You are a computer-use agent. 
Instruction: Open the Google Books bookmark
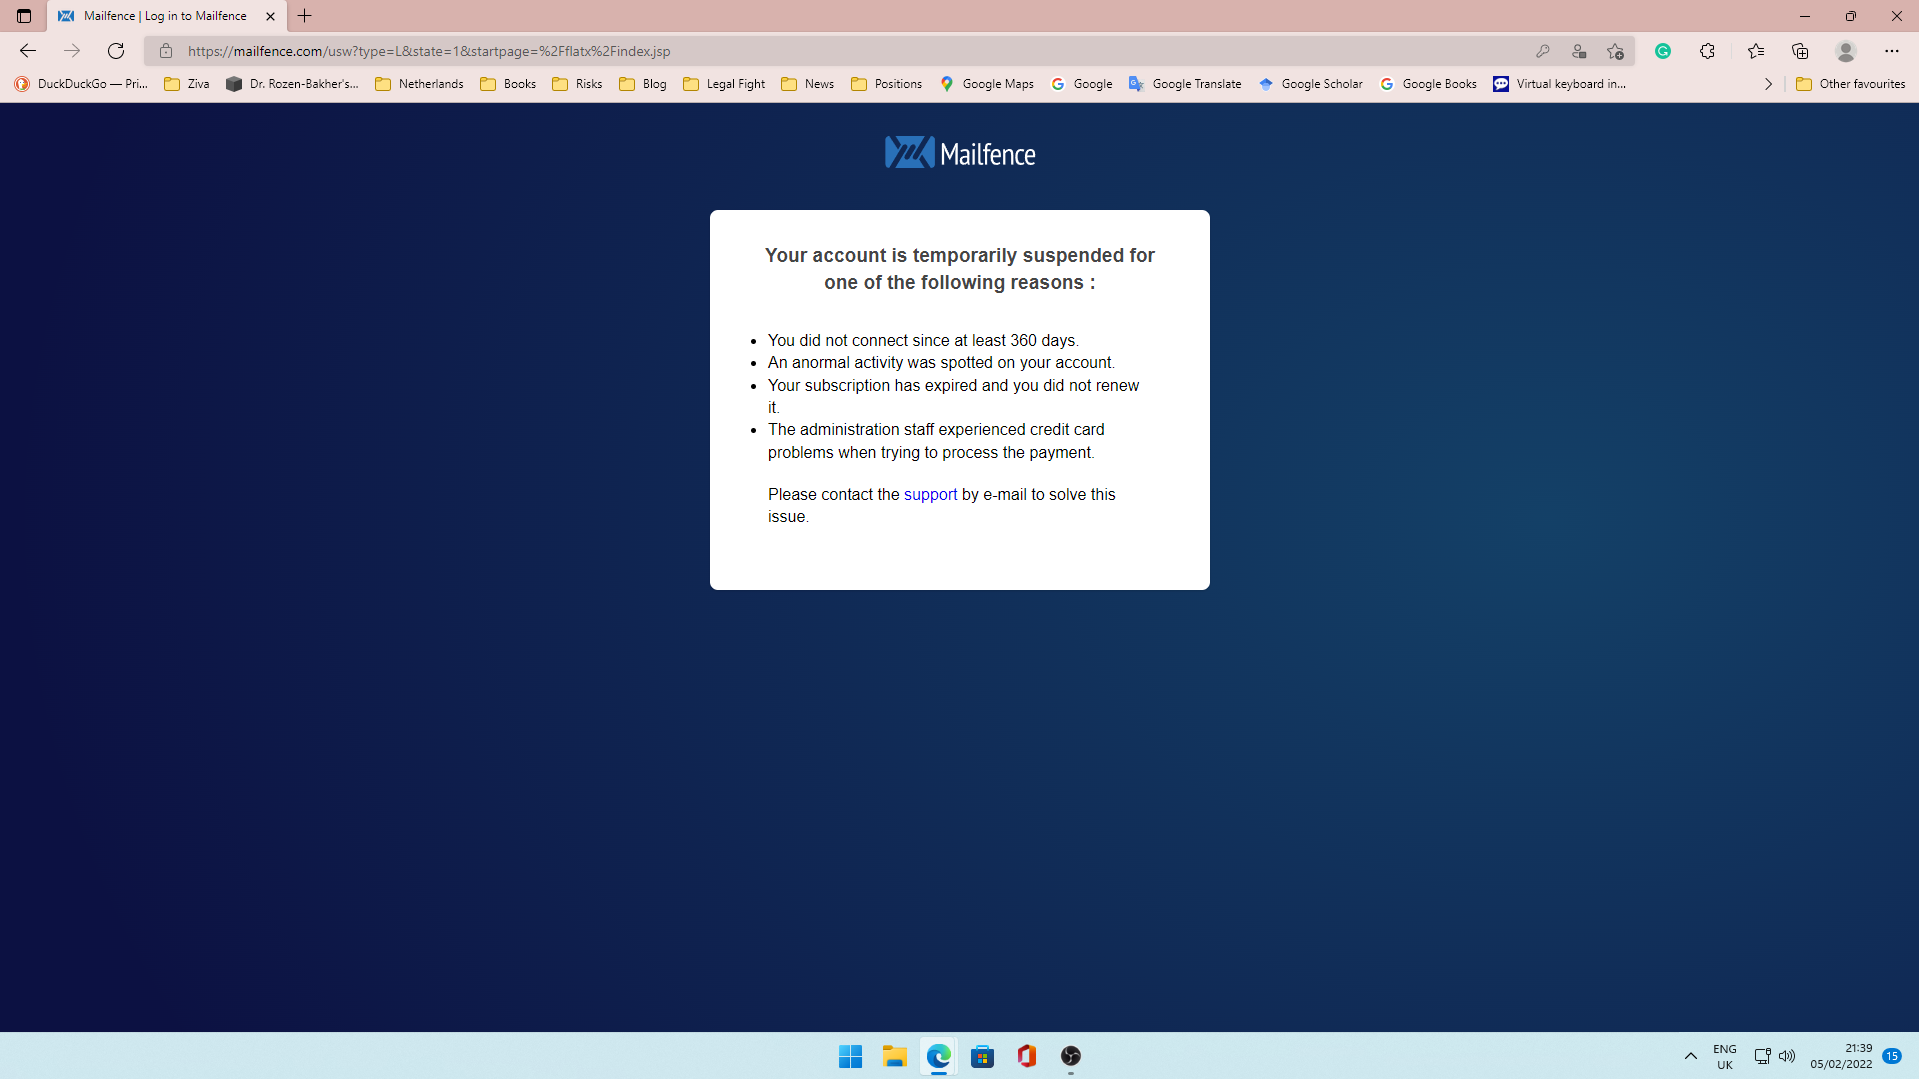1428,84
